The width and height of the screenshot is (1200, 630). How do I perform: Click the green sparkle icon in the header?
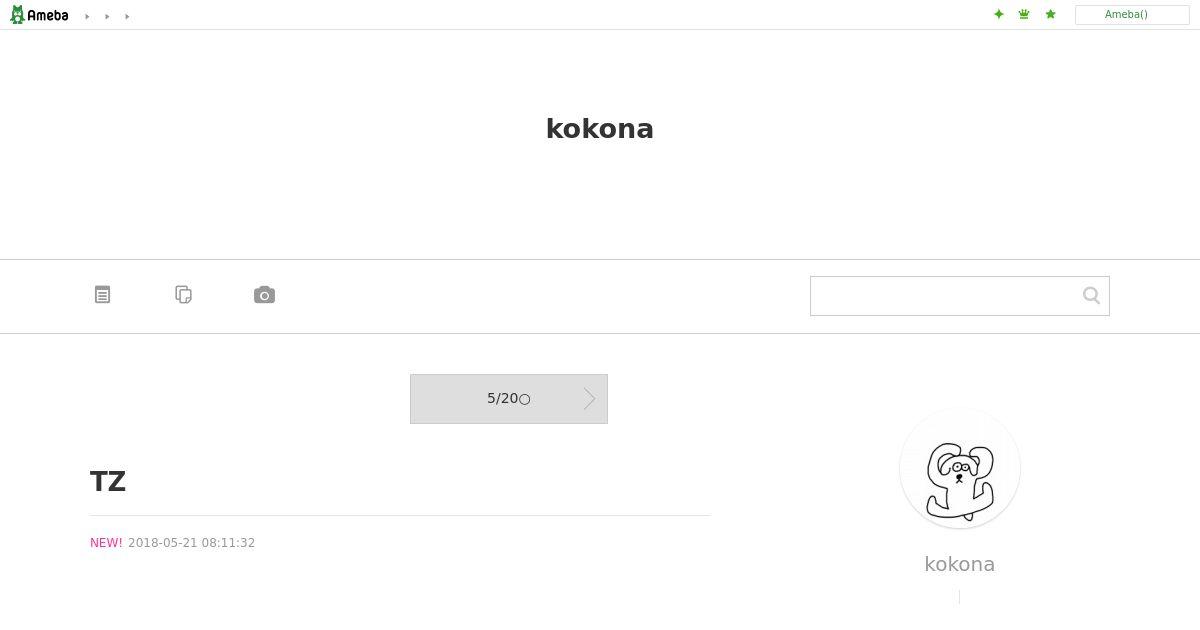(x=998, y=14)
